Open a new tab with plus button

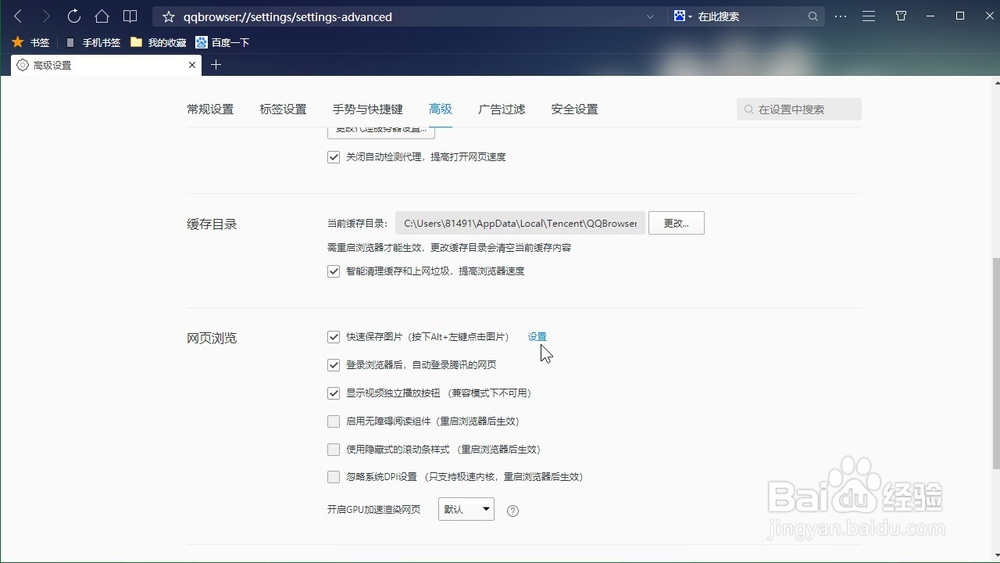tap(216, 64)
